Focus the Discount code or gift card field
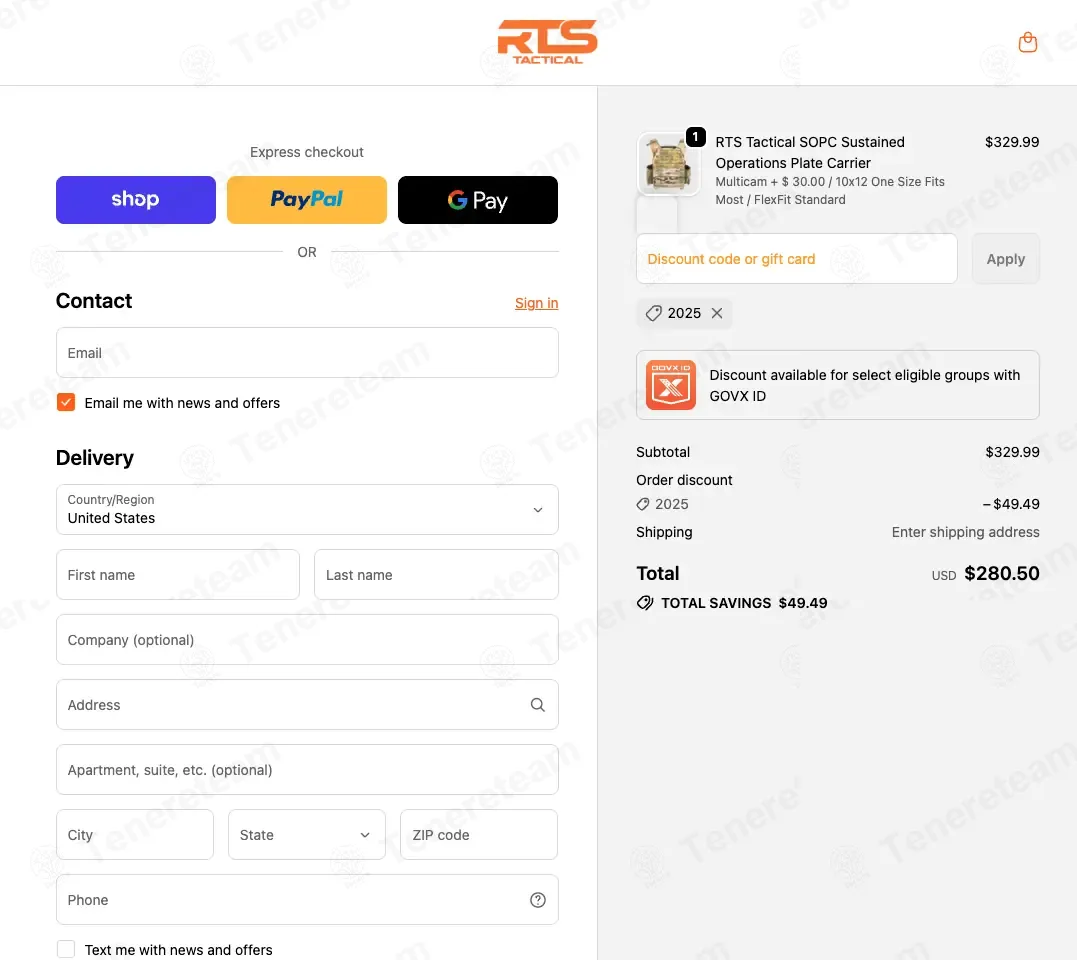Image resolution: width=1077 pixels, height=960 pixels. click(x=797, y=259)
